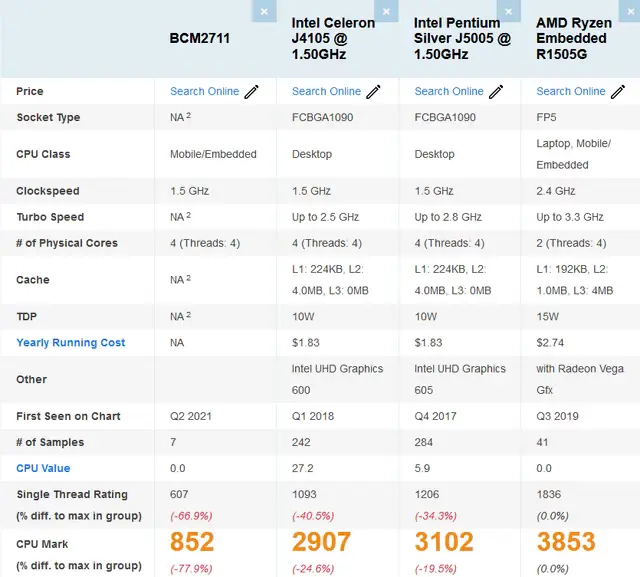Click the CPU Mark row label
640x577 pixels.
(42, 544)
